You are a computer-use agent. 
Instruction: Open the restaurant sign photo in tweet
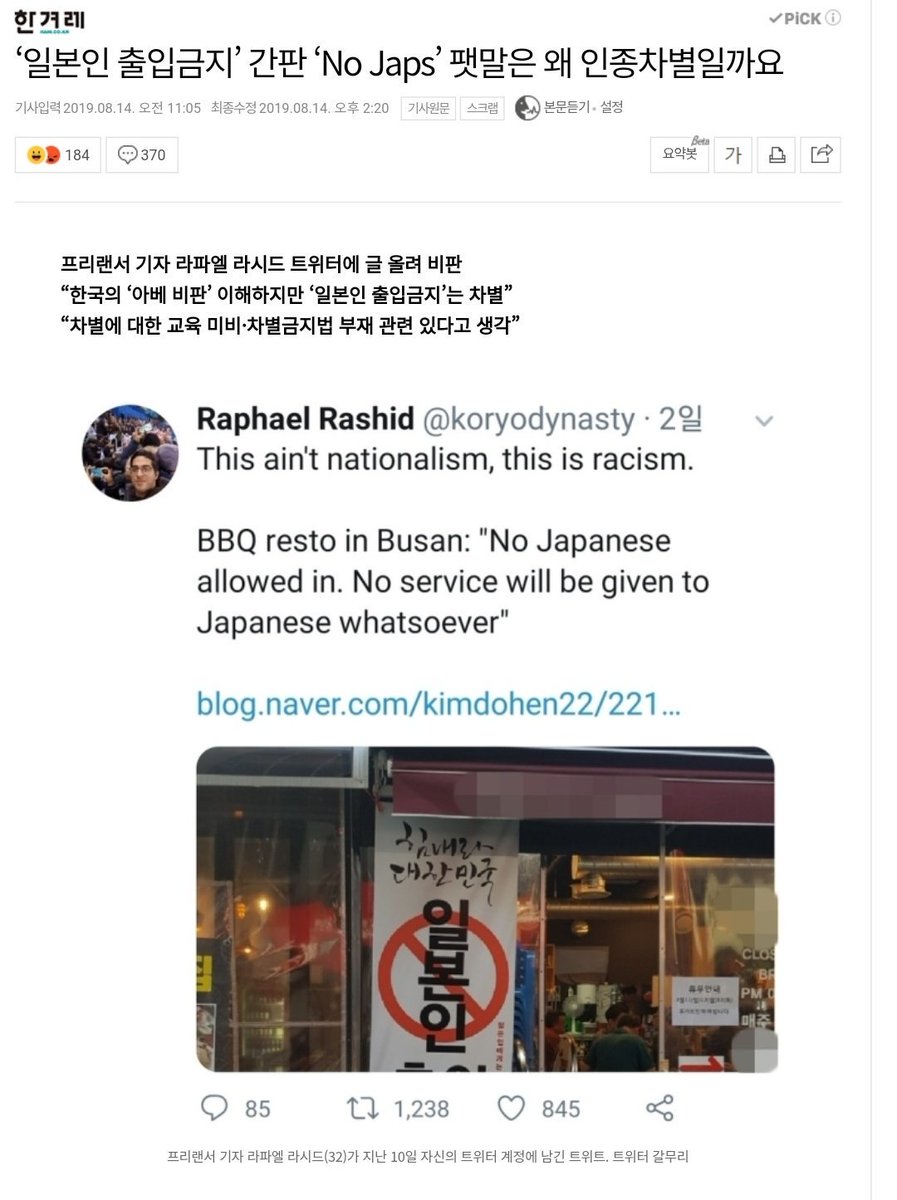[x=486, y=909]
